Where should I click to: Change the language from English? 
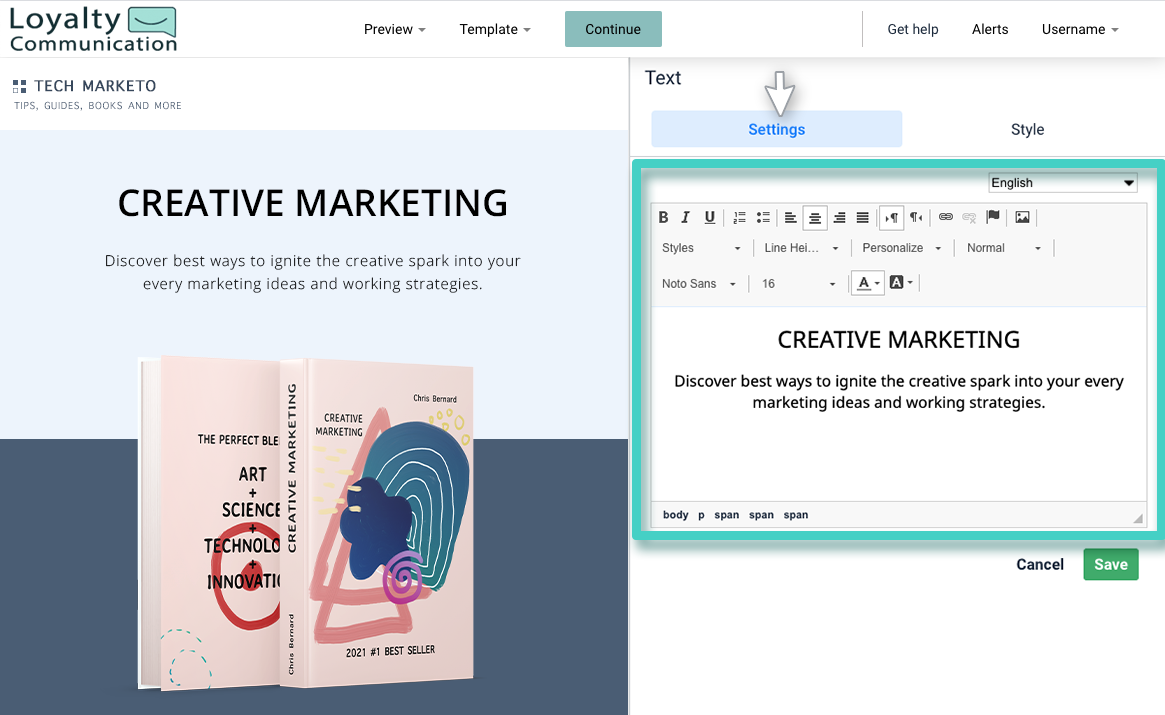point(1062,182)
